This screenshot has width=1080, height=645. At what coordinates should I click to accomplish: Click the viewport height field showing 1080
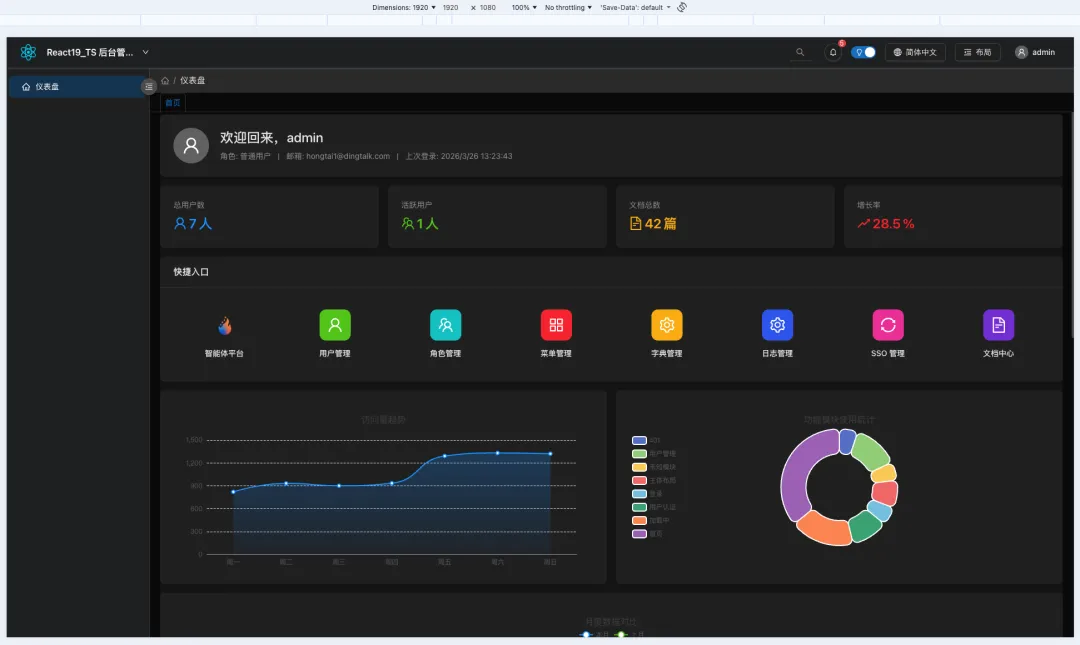click(x=488, y=8)
